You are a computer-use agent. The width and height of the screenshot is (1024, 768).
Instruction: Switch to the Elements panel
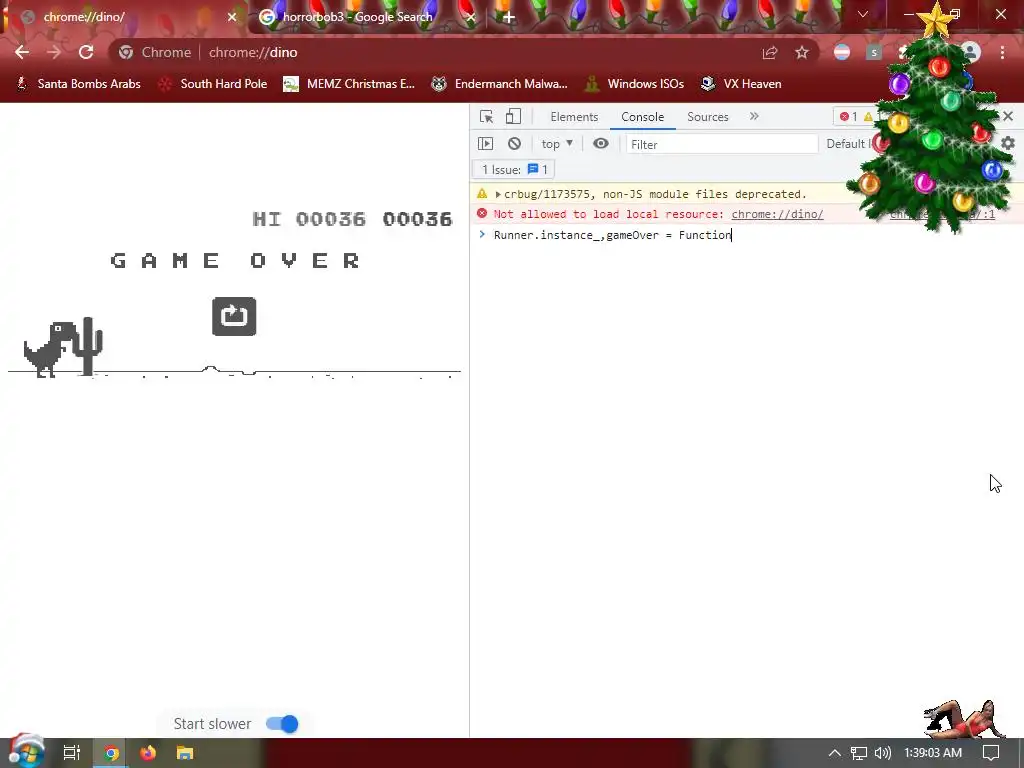tap(574, 117)
